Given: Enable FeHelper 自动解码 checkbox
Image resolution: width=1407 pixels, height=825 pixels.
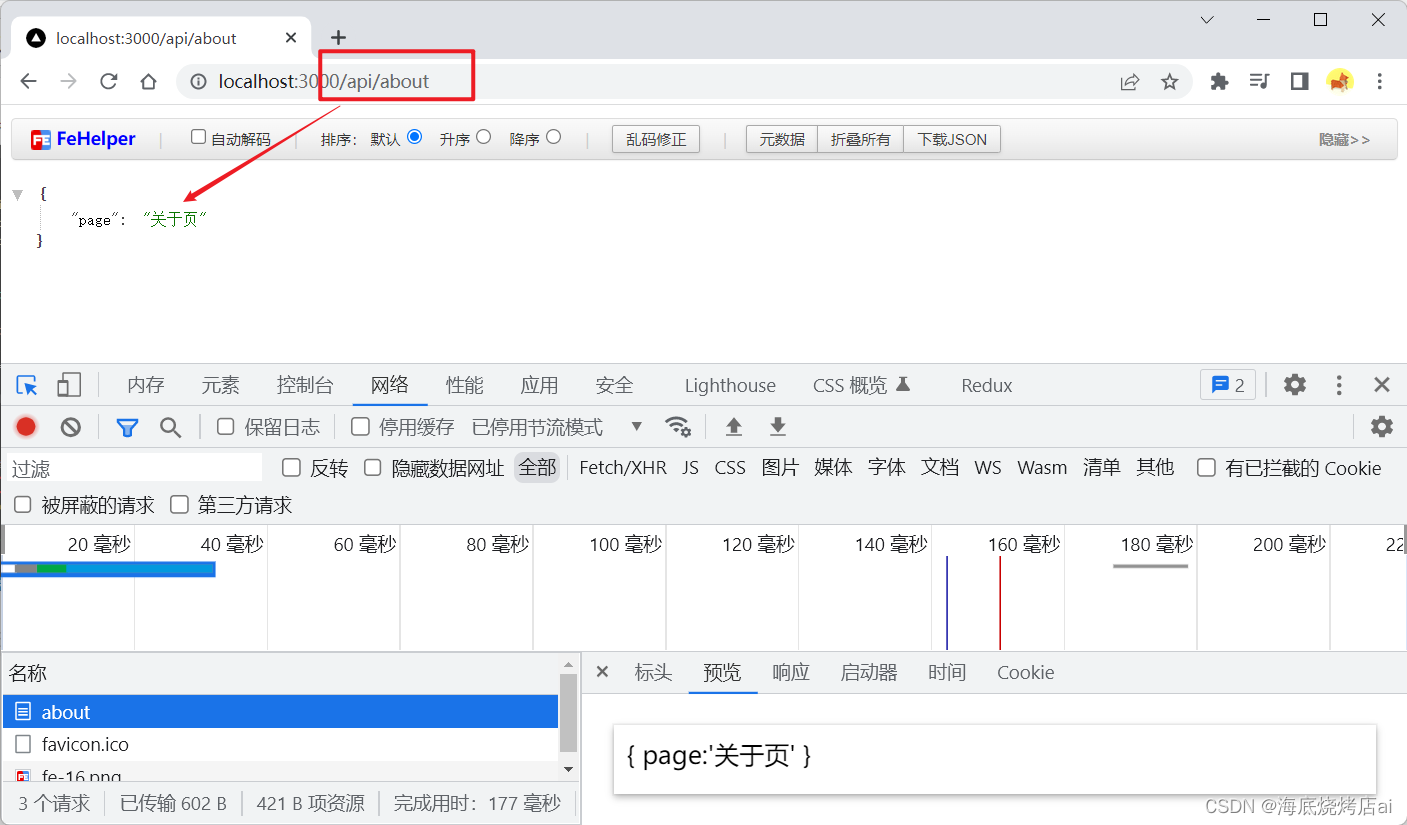Looking at the screenshot, I should pos(198,137).
